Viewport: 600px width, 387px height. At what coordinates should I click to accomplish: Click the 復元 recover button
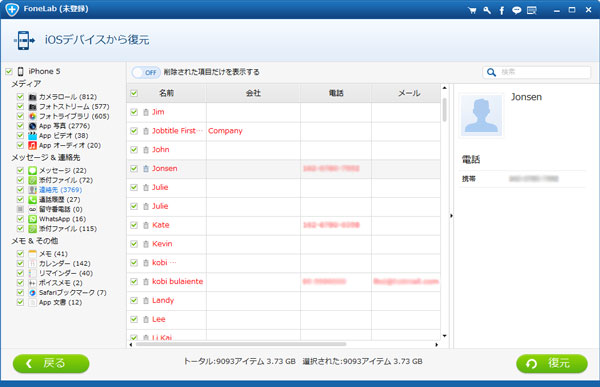[x=552, y=363]
